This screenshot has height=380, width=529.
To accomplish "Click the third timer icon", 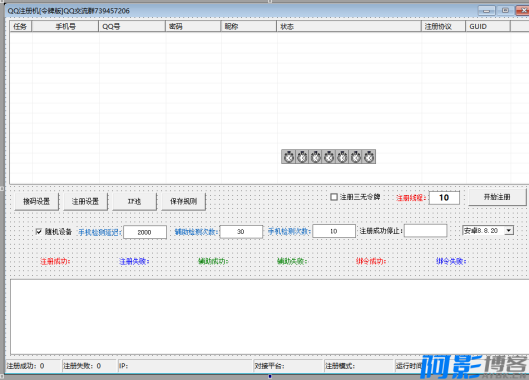I will click(315, 157).
